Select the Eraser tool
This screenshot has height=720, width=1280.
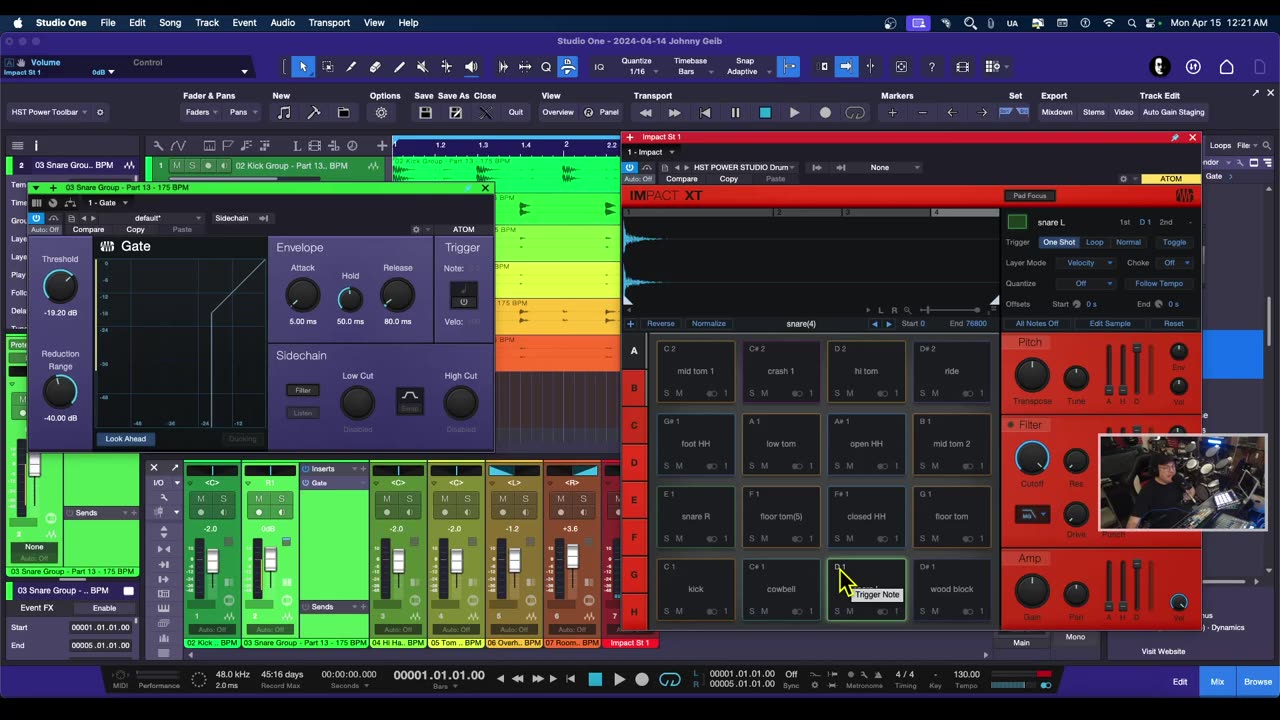click(x=375, y=67)
